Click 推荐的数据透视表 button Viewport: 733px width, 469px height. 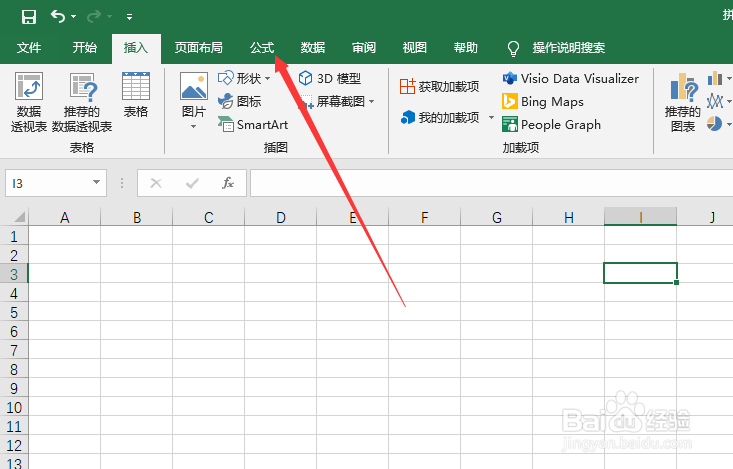(82, 102)
